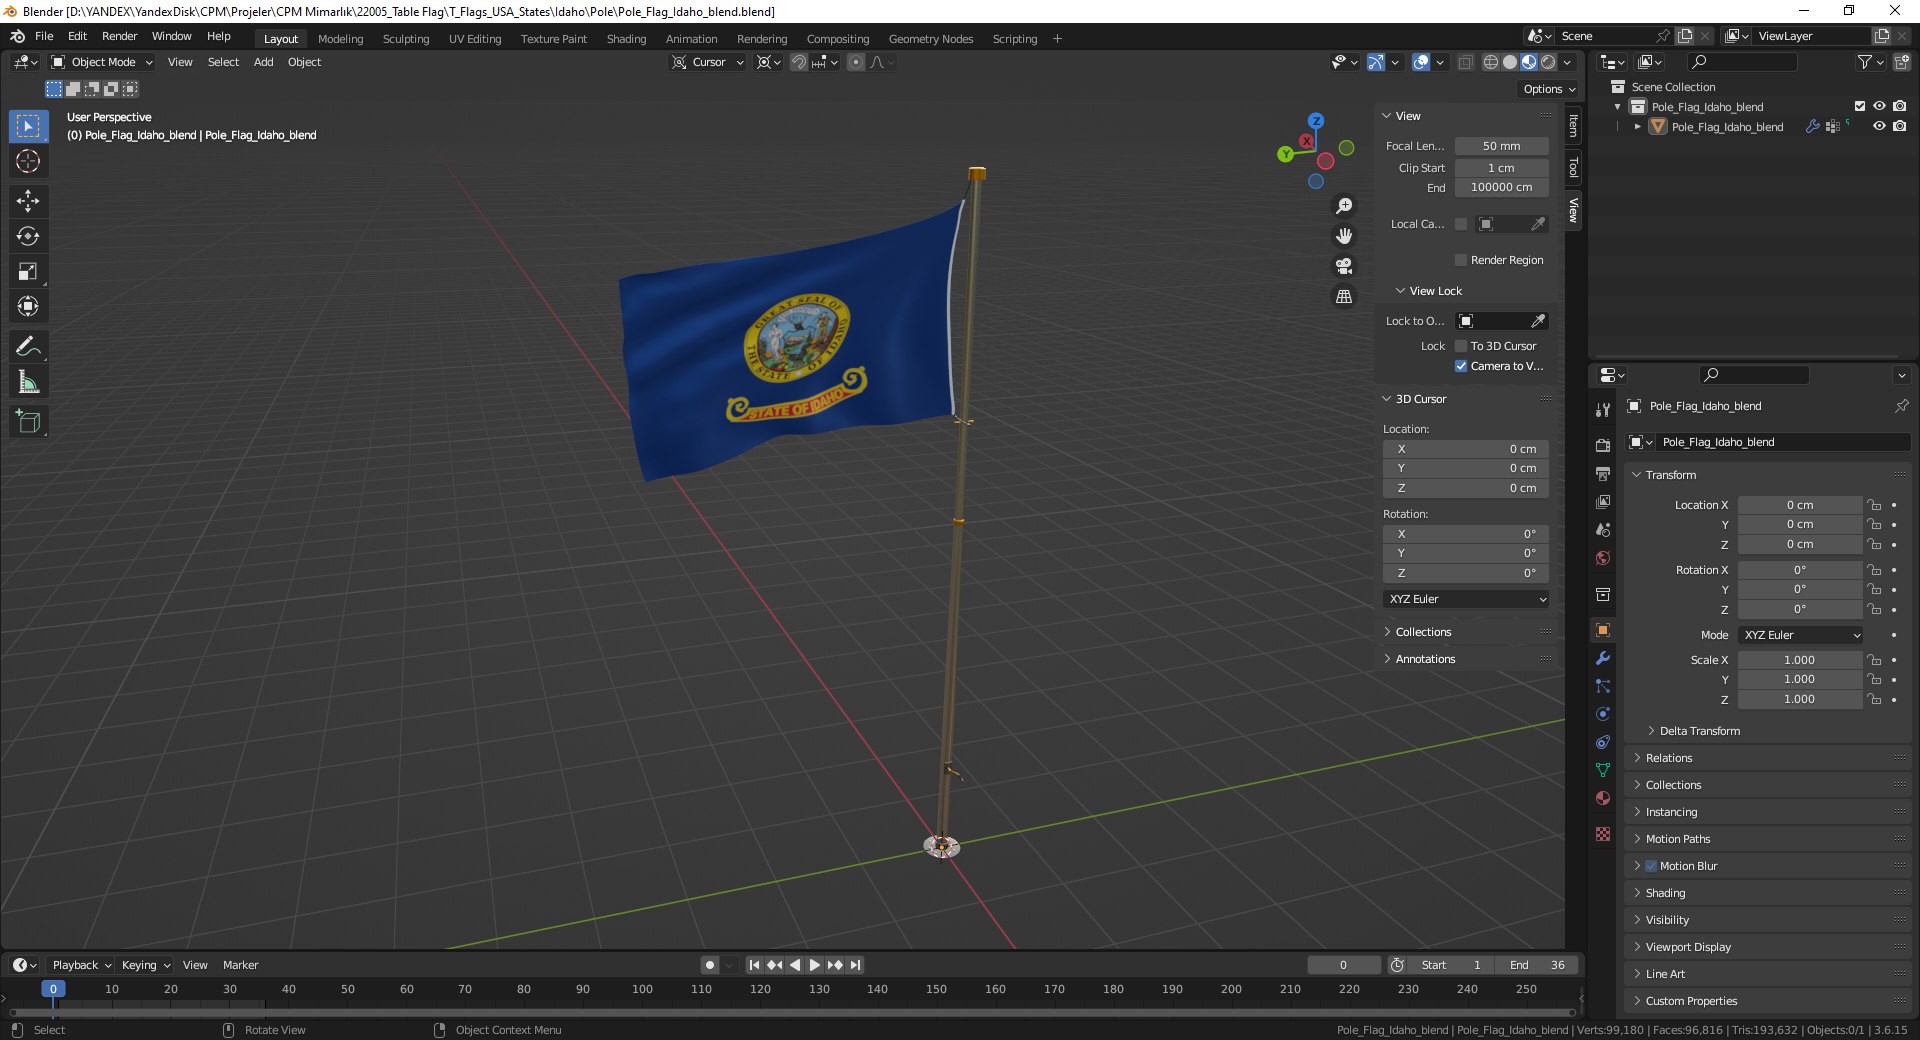
Task: Open the Marker menu in timeline
Action: (240, 965)
